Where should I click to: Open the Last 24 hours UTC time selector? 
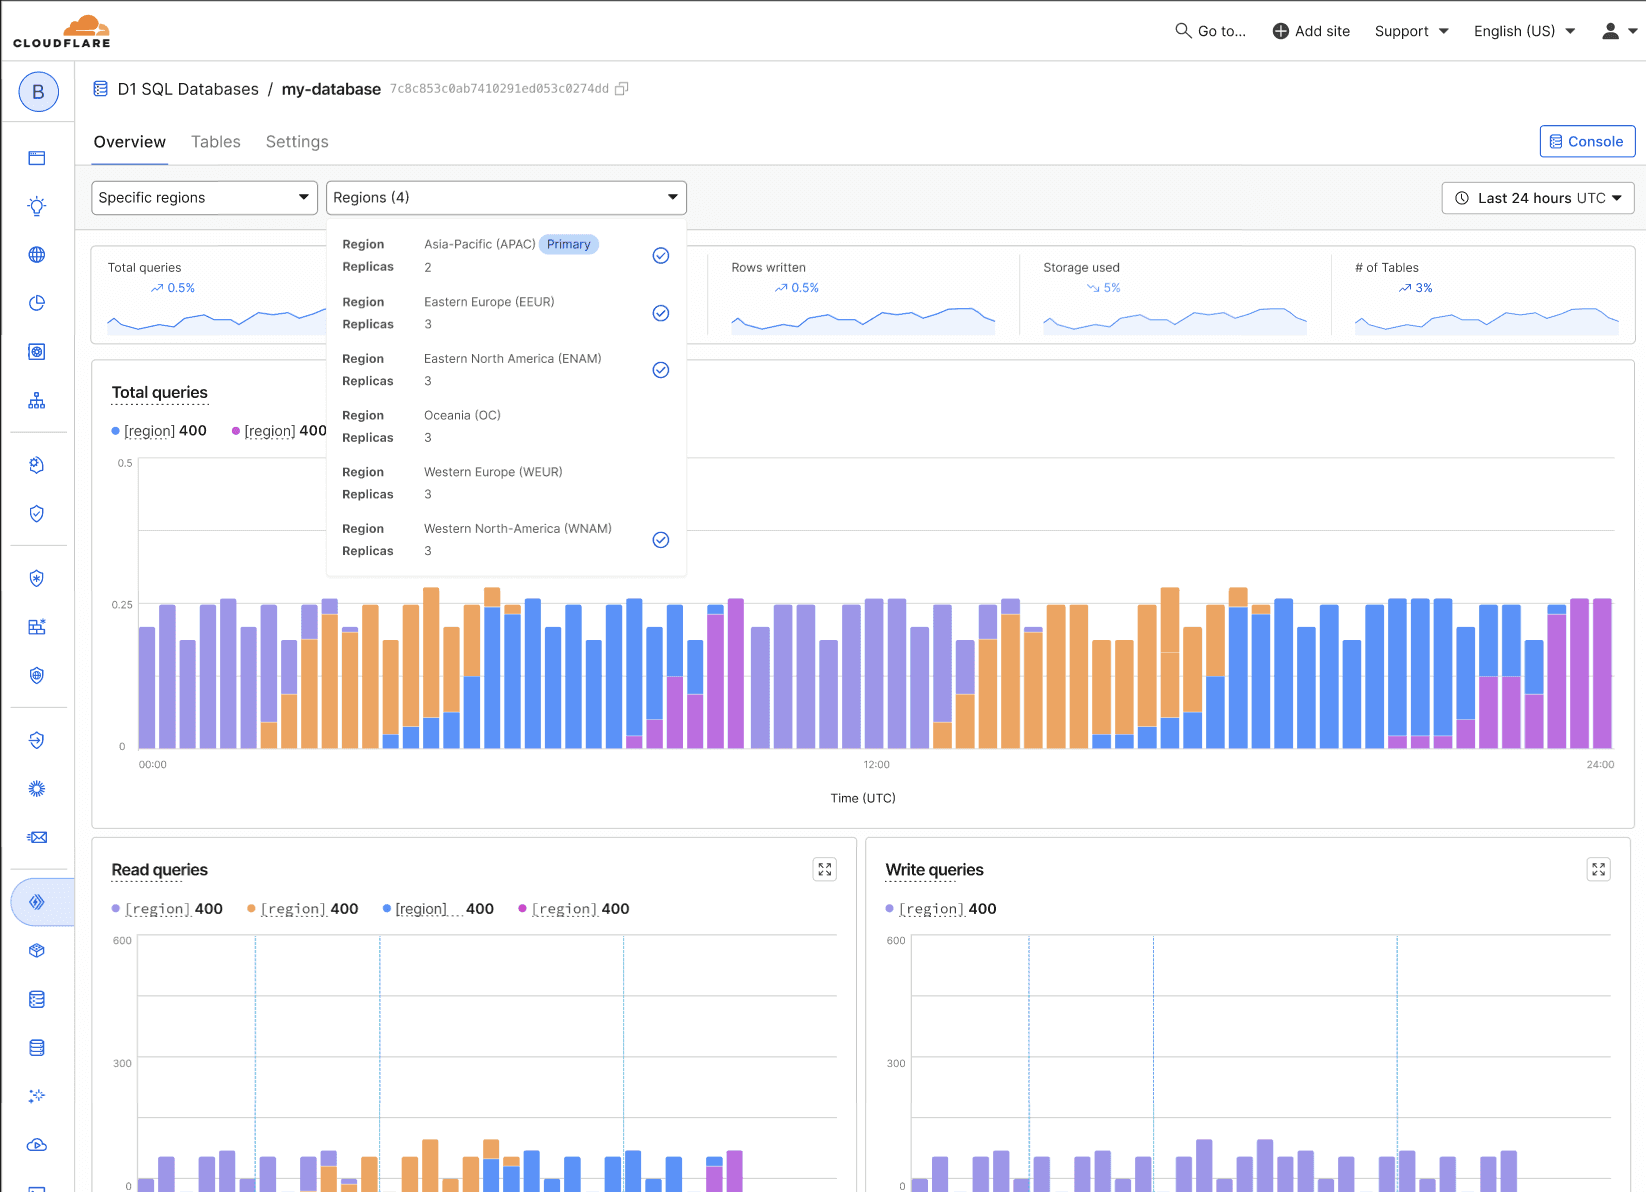click(1538, 198)
